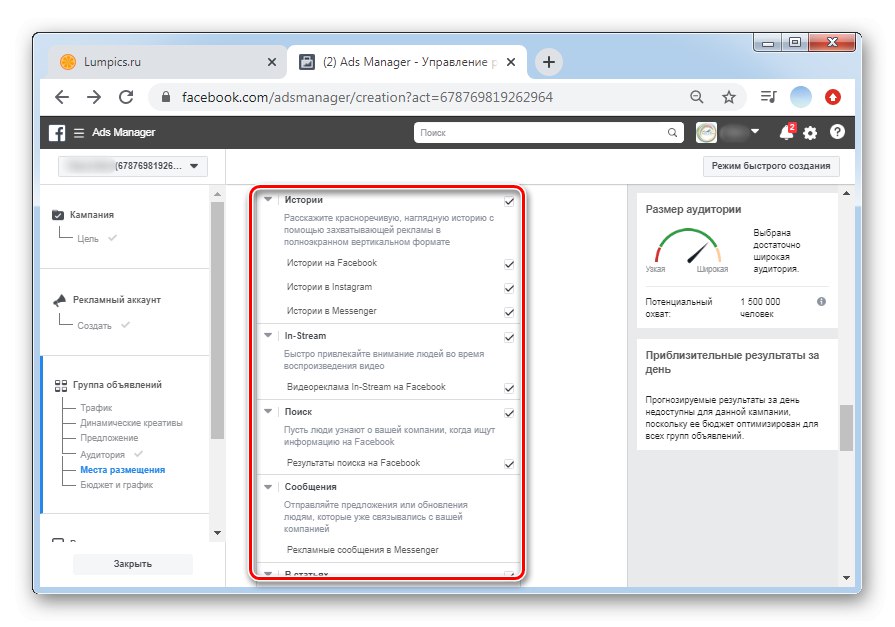Go to Бюджет и график in sidebar
Viewport: 895px width, 627px height.
pyautogui.click(x=116, y=485)
